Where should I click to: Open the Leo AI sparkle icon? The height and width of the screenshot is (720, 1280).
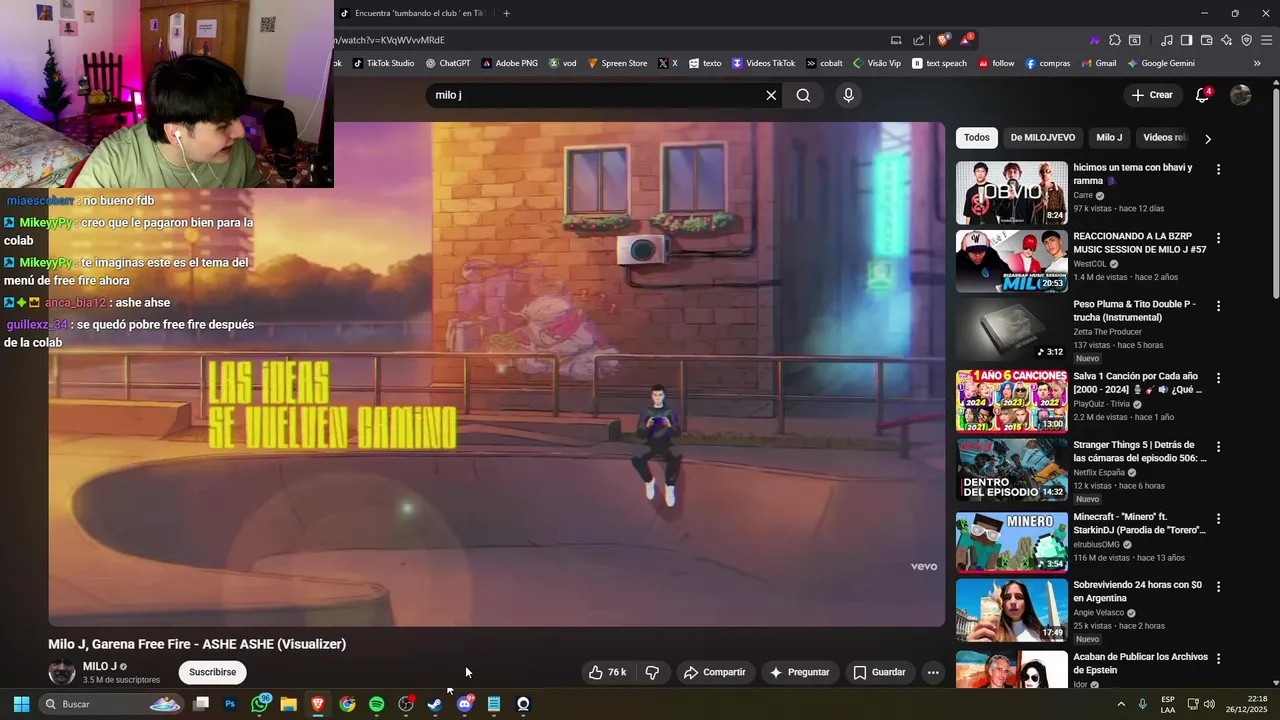click(1226, 40)
